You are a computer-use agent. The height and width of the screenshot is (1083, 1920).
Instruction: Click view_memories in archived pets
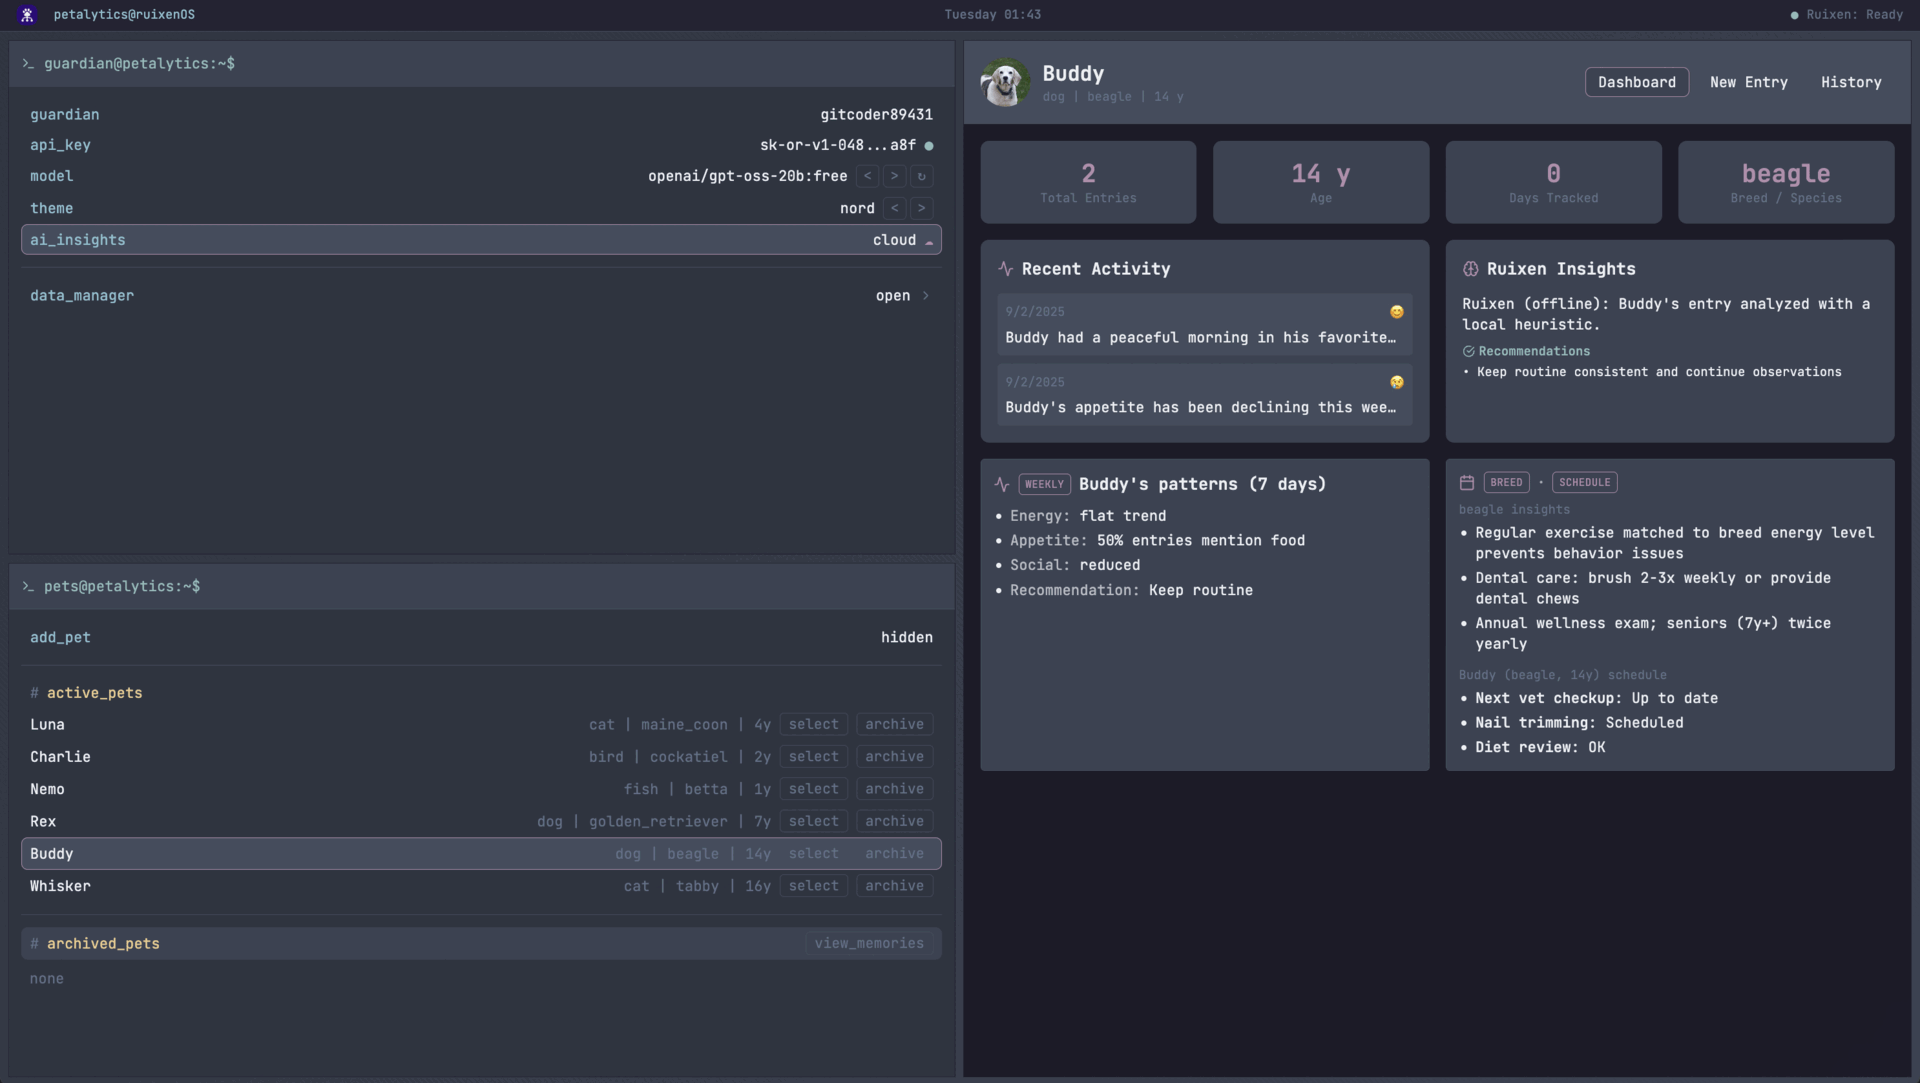click(x=868, y=944)
